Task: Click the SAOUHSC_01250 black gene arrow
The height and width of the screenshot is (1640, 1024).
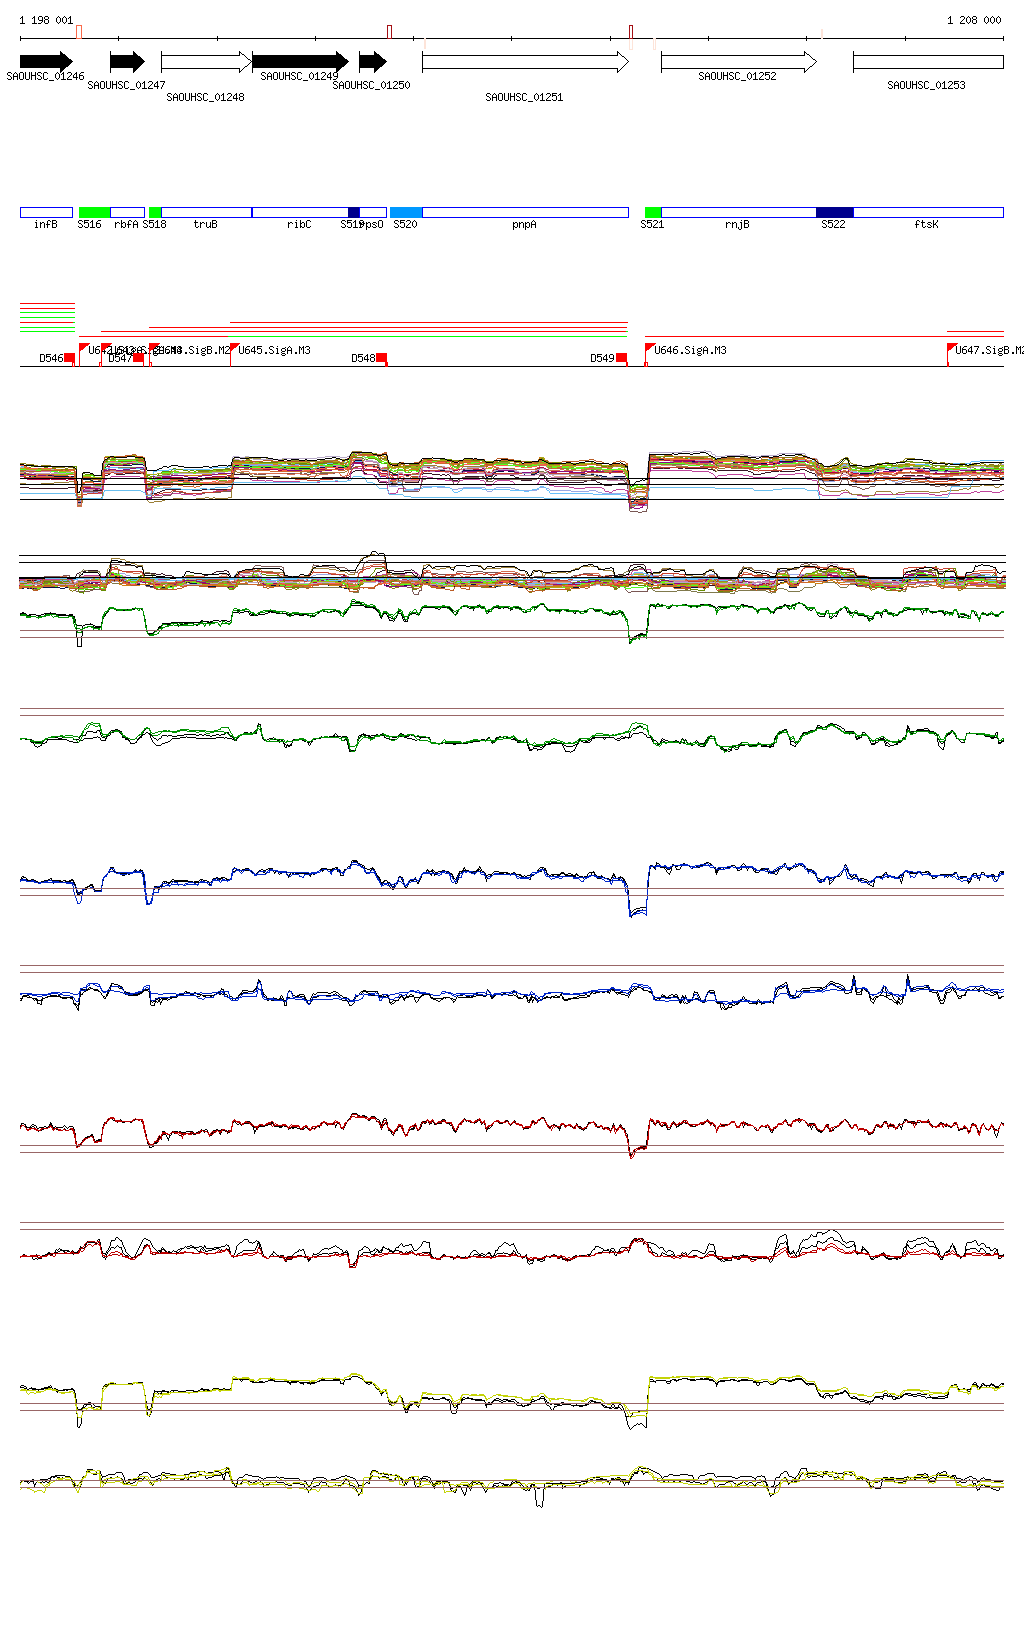Action: pyautogui.click(x=373, y=62)
